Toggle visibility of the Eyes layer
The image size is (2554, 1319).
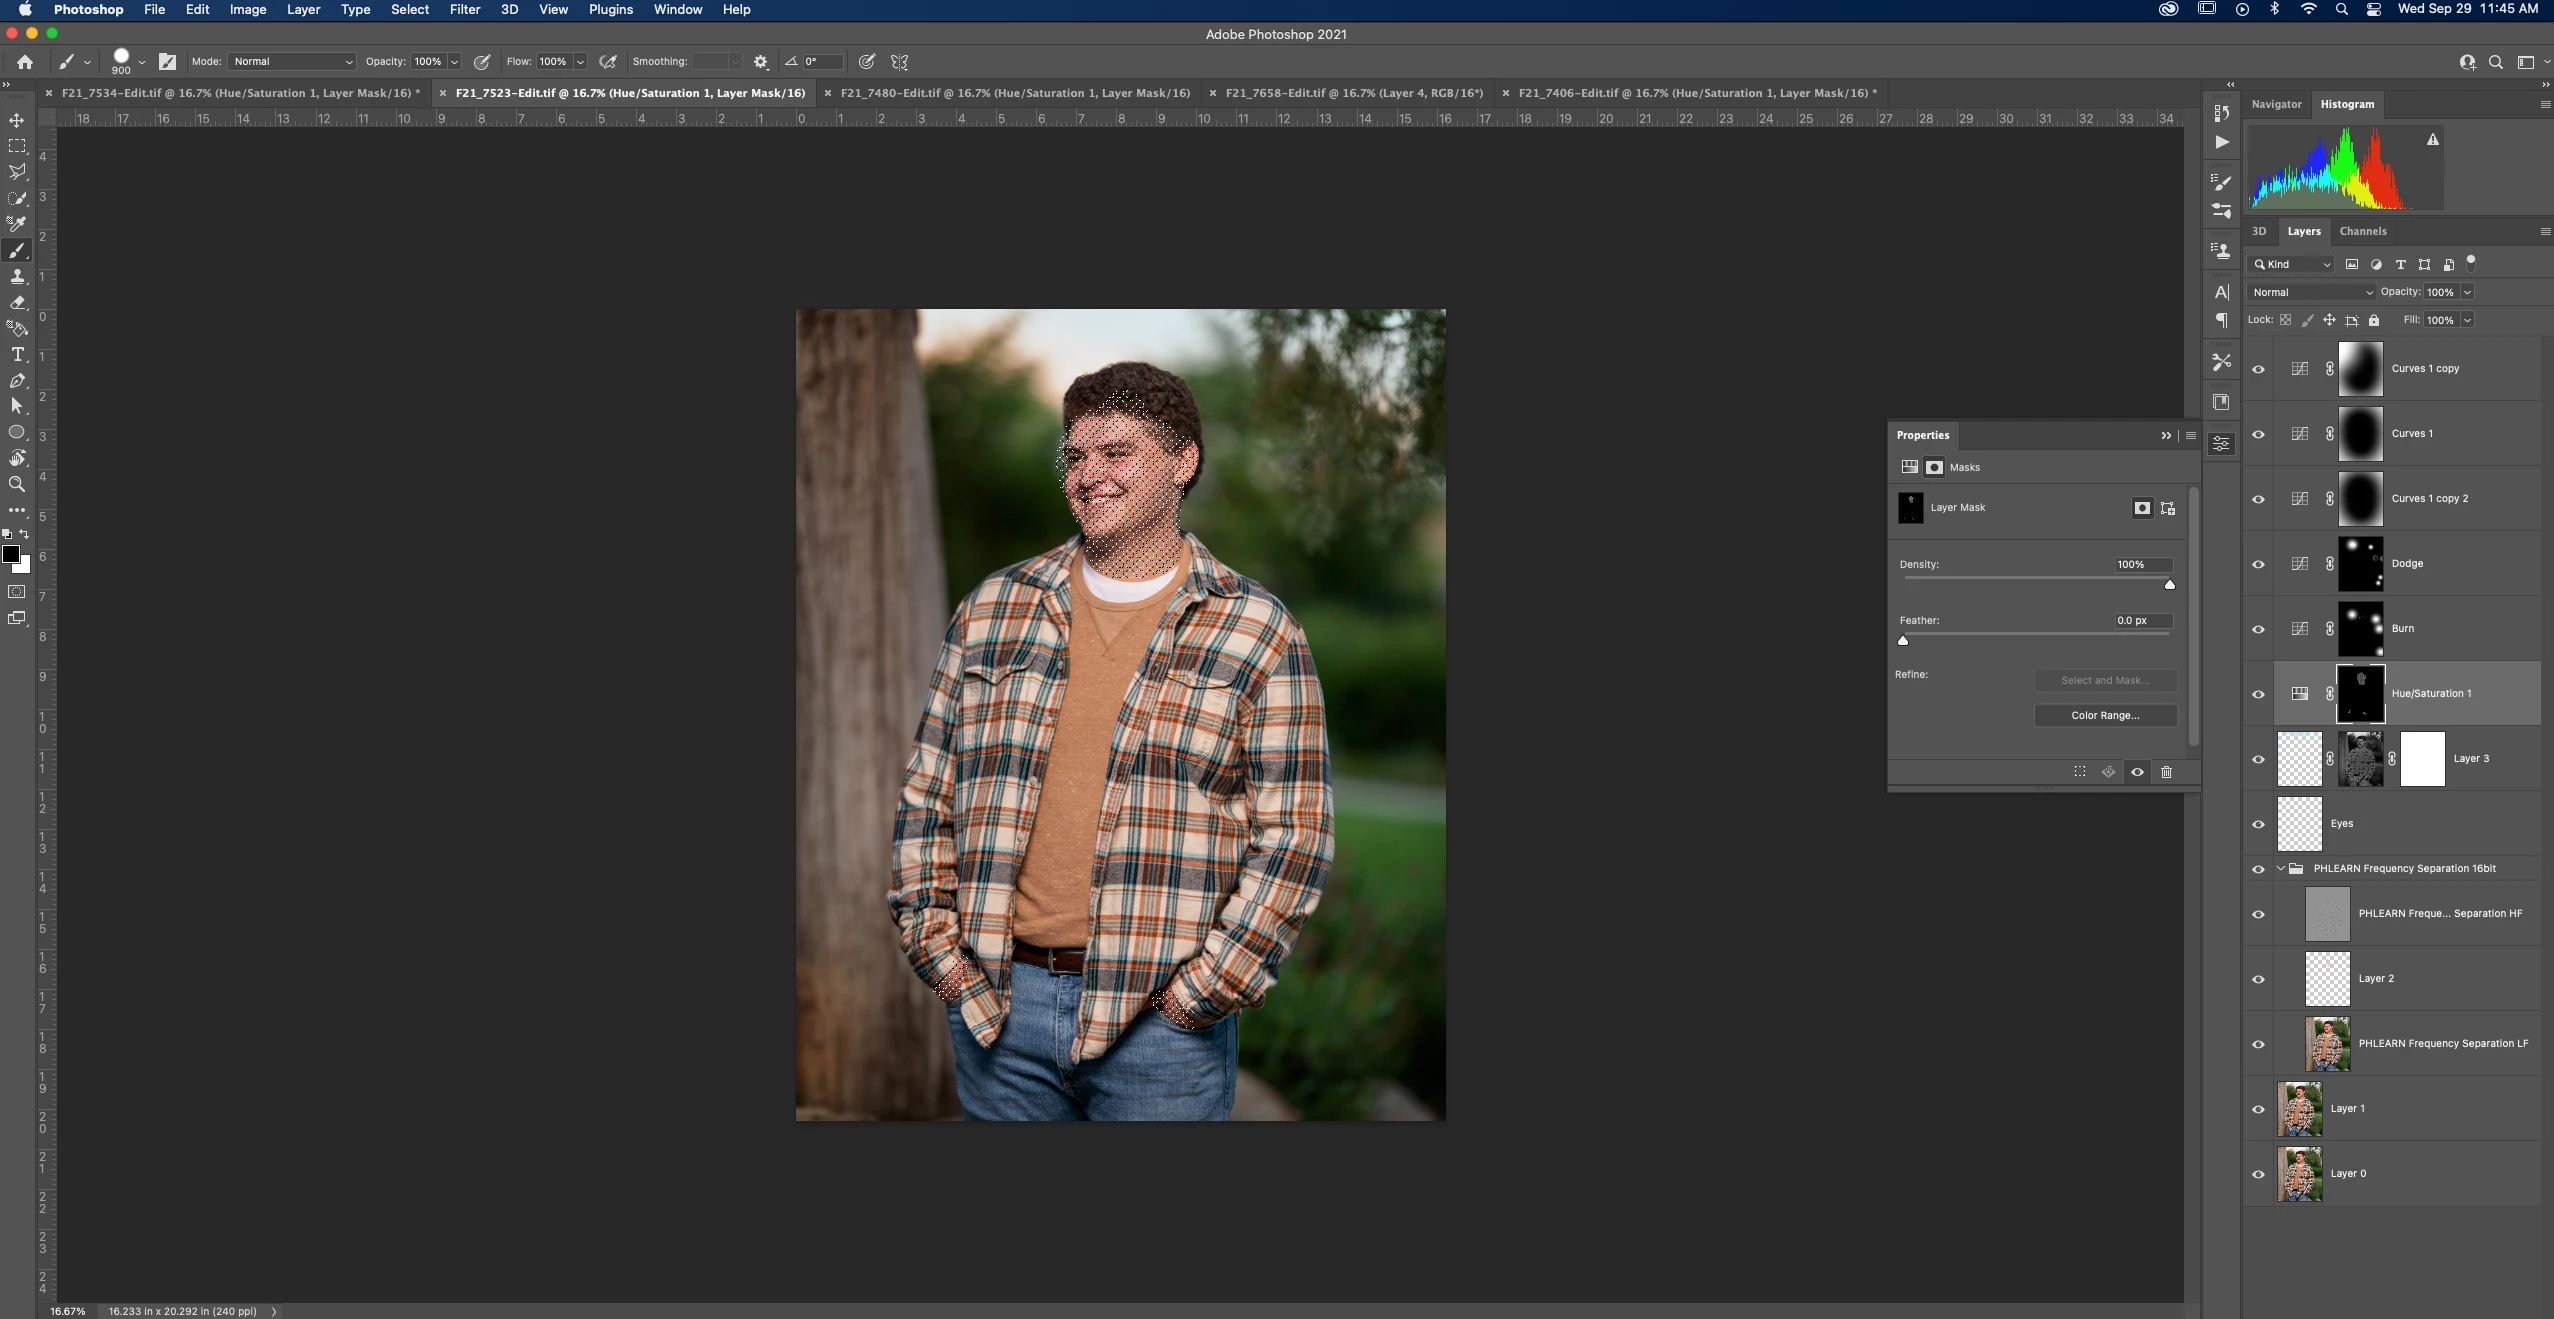click(2258, 824)
